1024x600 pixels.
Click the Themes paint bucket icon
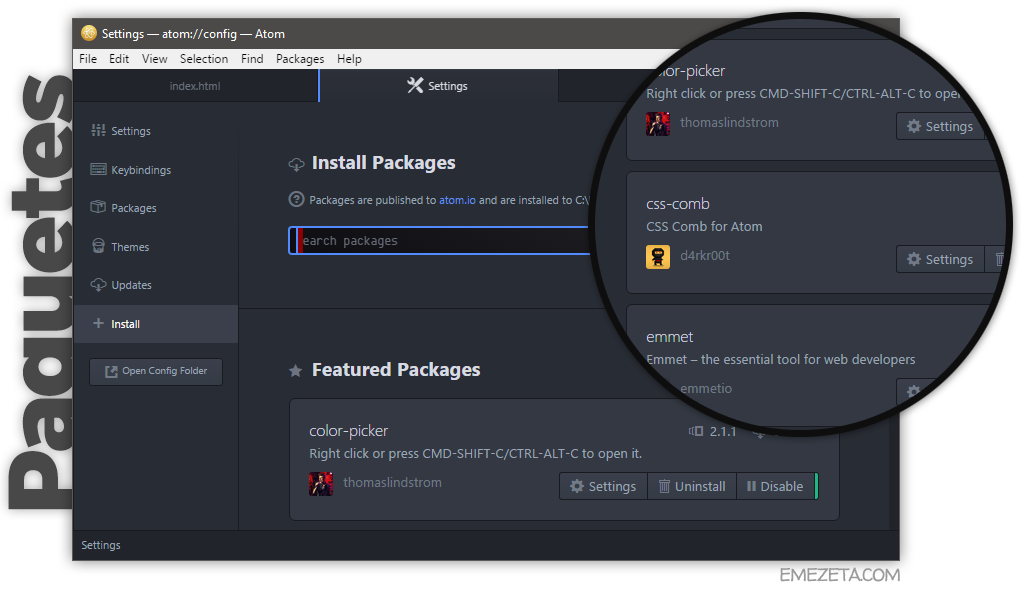(x=98, y=246)
